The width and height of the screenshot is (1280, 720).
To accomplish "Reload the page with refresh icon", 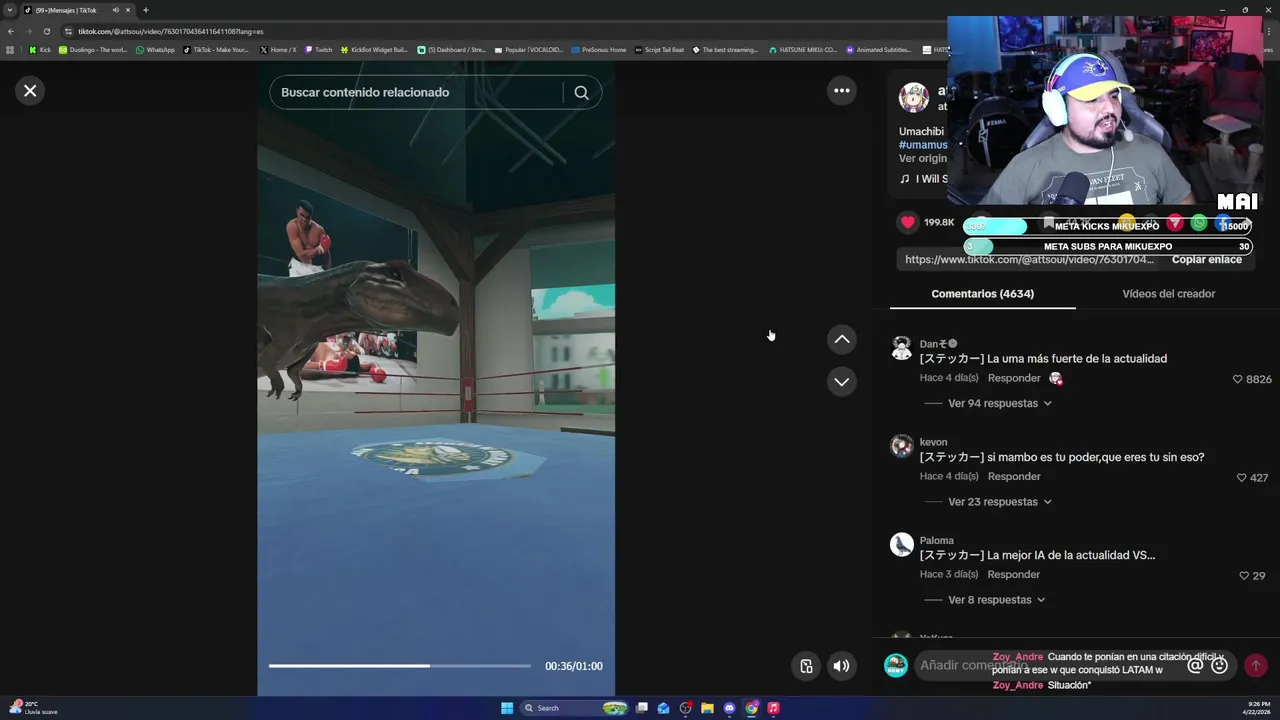I will tap(46, 31).
